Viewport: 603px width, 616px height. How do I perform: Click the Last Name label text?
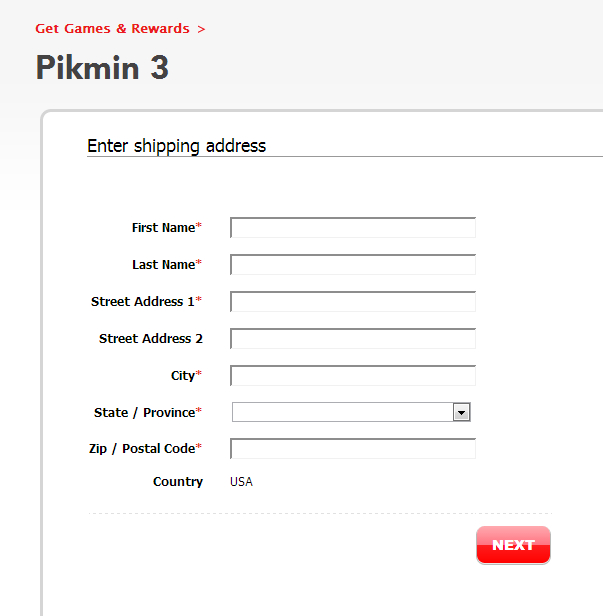click(x=163, y=265)
